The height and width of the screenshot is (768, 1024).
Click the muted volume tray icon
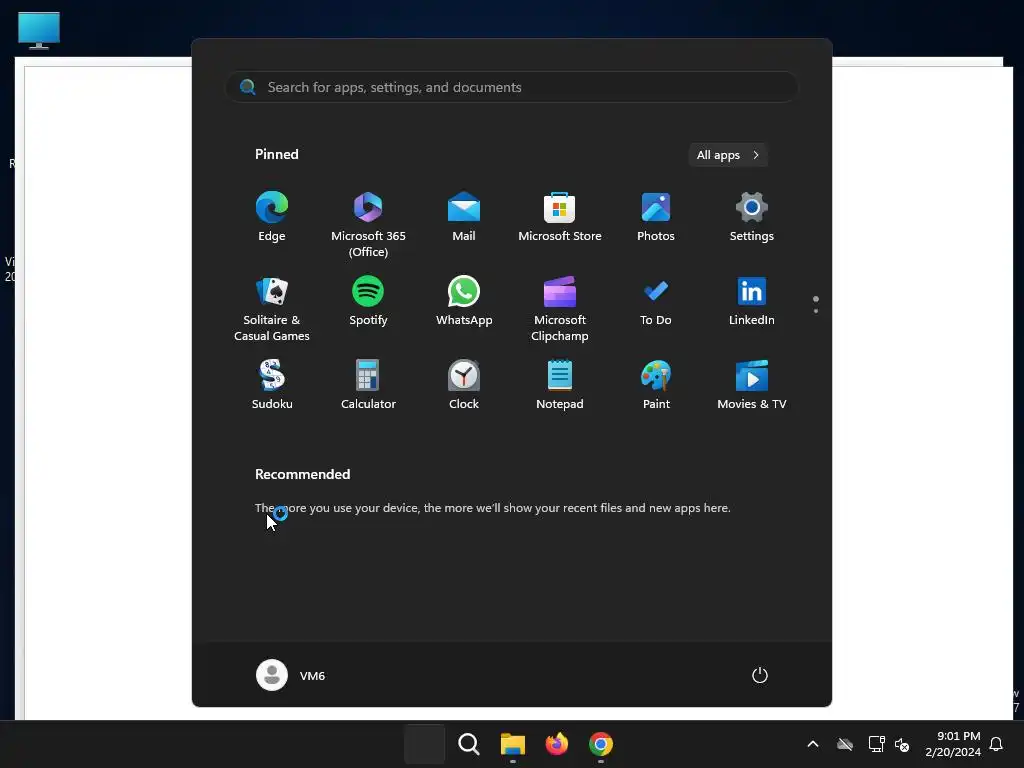[902, 744]
